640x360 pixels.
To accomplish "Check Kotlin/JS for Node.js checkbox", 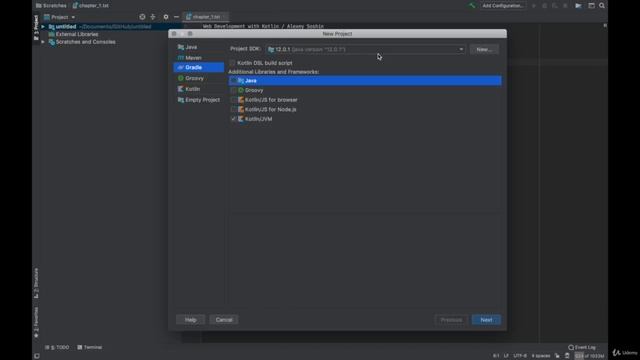I will point(233,109).
